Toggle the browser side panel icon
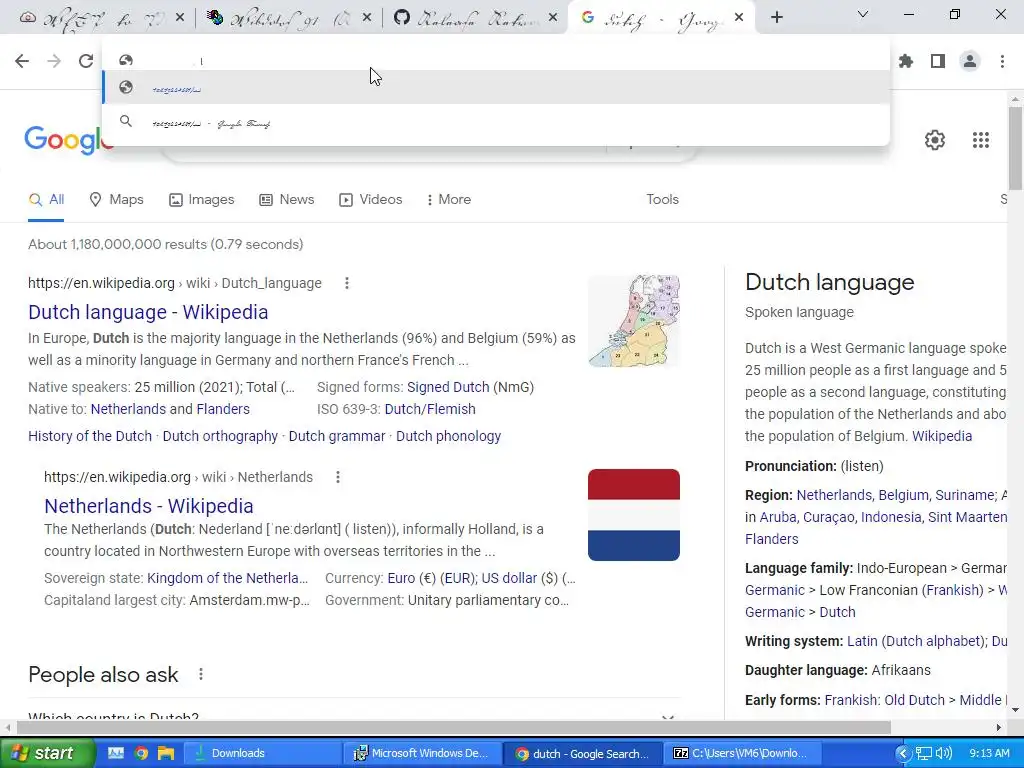The height and width of the screenshot is (768, 1024). (x=938, y=61)
